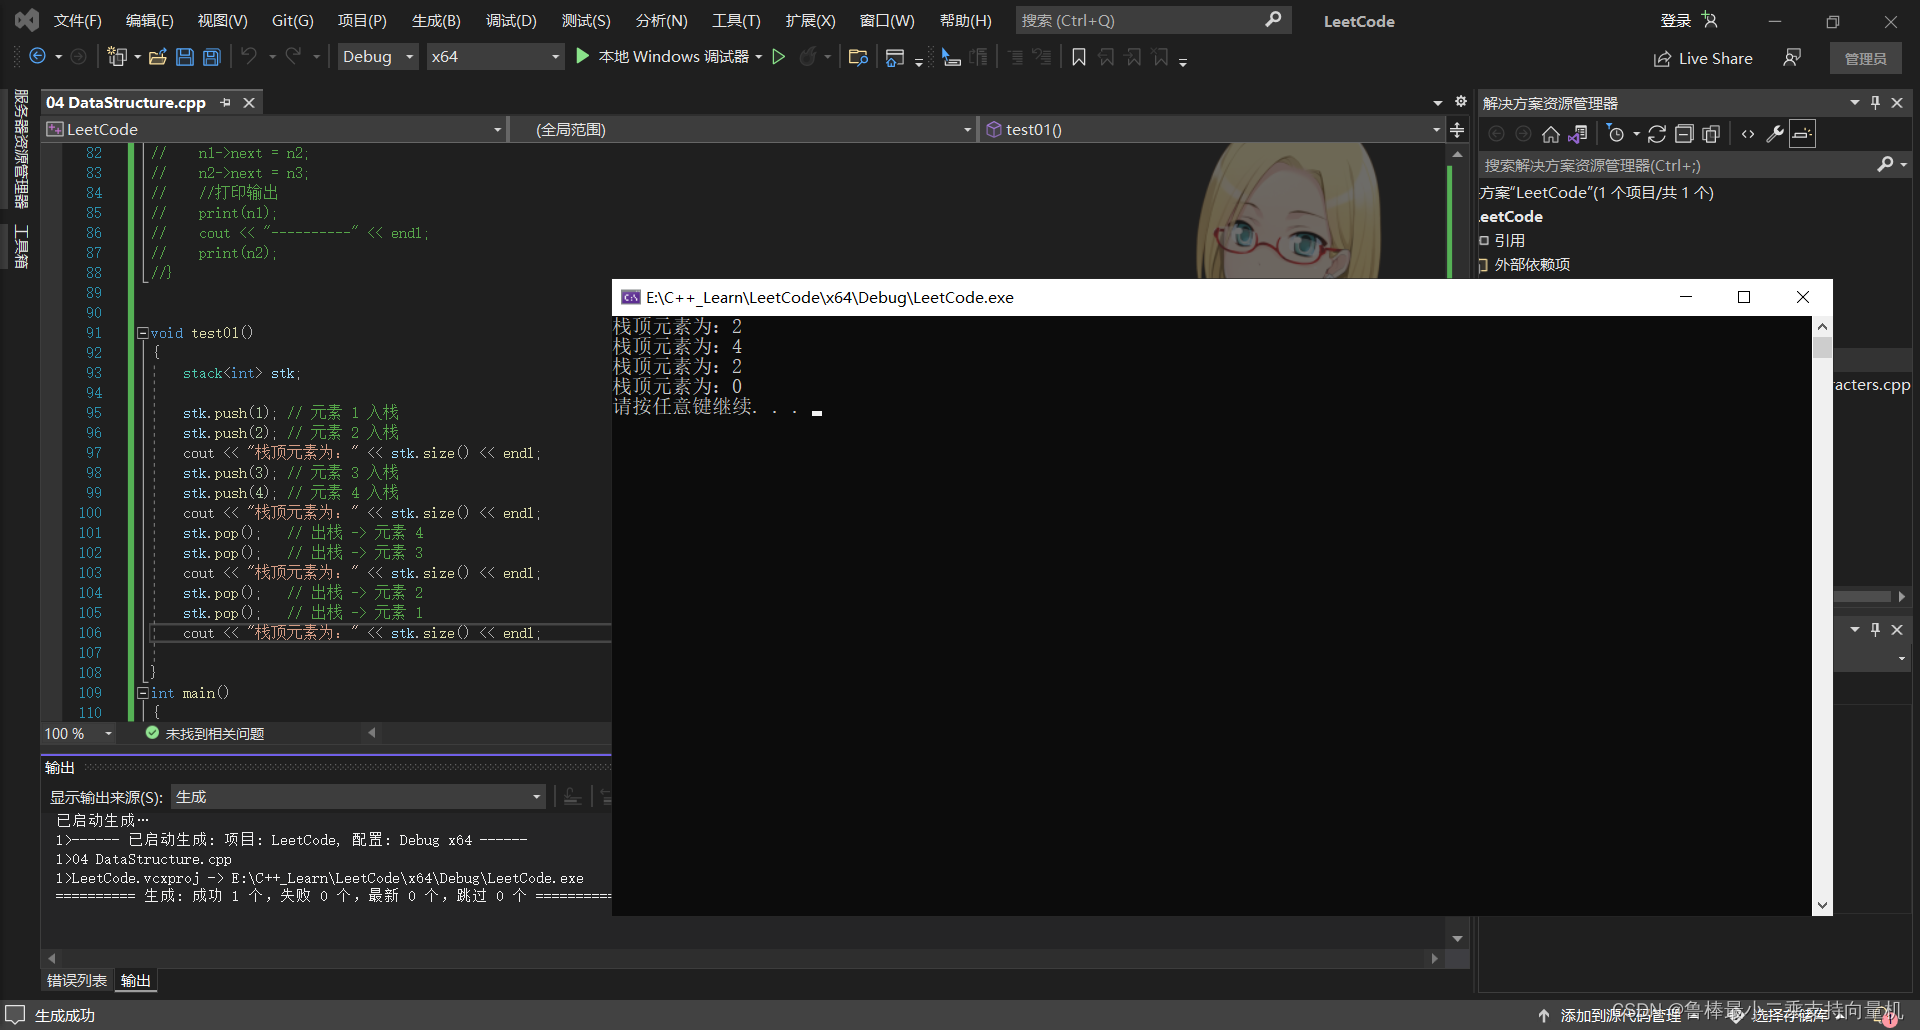The image size is (1920, 1030).
Task: Open the 服务器资源管理器 side tab
Action: tap(21, 148)
